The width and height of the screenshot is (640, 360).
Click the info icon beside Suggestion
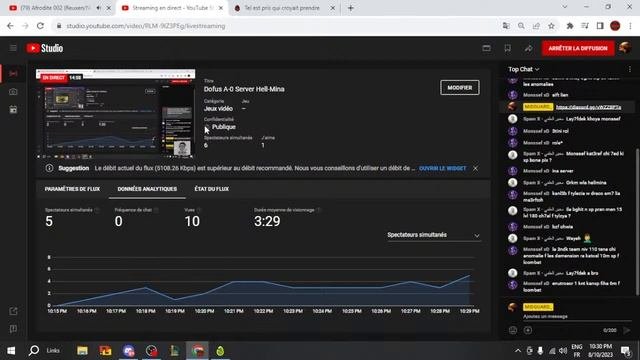tap(49, 168)
